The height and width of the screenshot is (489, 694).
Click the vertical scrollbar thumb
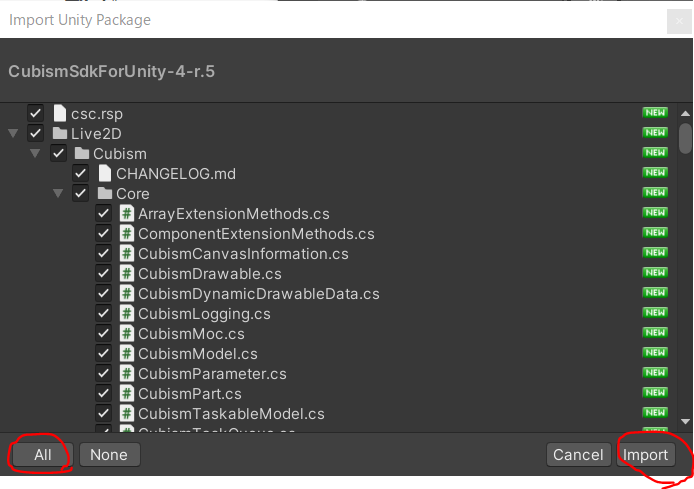685,139
